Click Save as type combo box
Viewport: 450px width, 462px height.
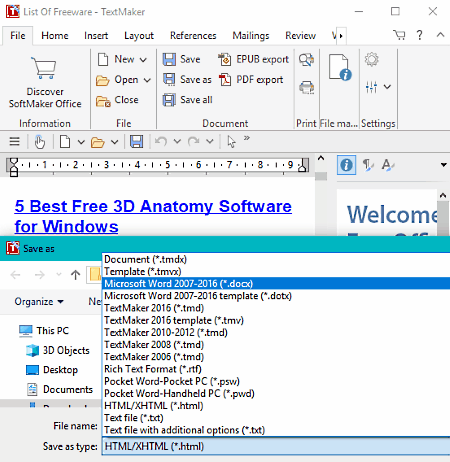(276, 447)
